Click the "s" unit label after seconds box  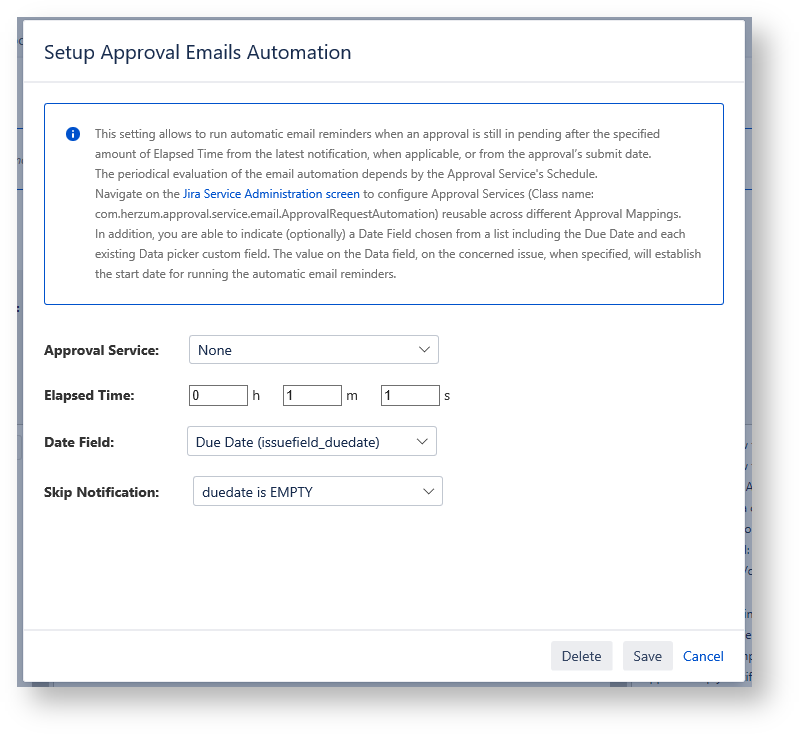[447, 396]
